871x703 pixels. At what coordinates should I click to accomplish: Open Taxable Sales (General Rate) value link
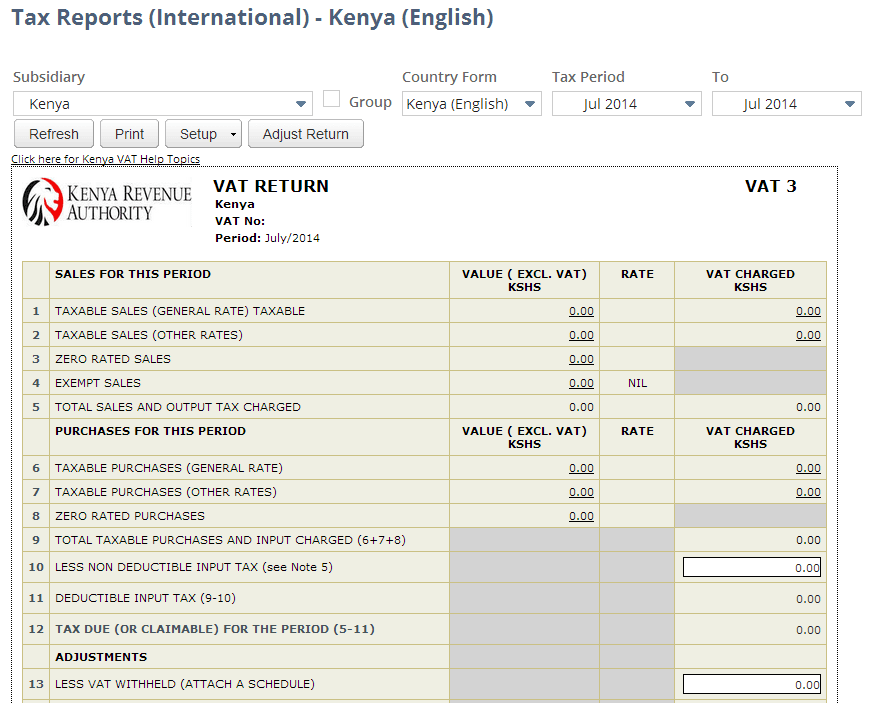click(x=581, y=311)
